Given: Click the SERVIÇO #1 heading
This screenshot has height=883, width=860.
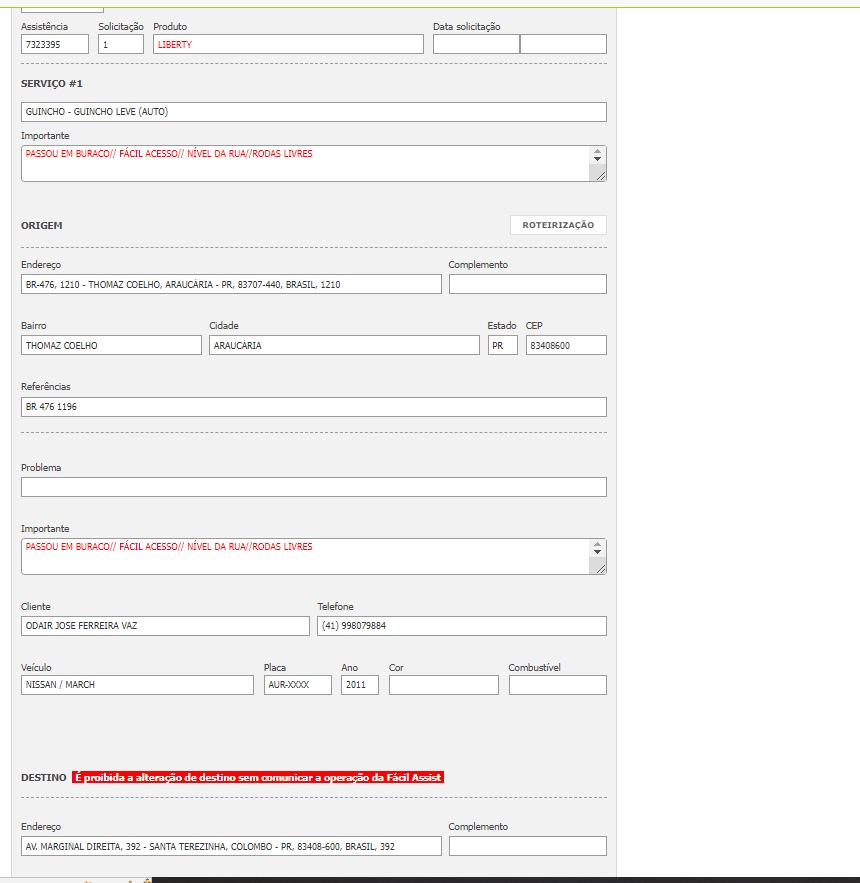Looking at the screenshot, I should (x=52, y=83).
